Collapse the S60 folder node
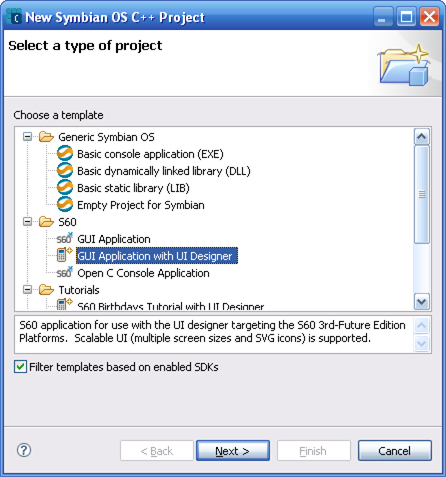The height and width of the screenshot is (477, 446). pyautogui.click(x=28, y=222)
